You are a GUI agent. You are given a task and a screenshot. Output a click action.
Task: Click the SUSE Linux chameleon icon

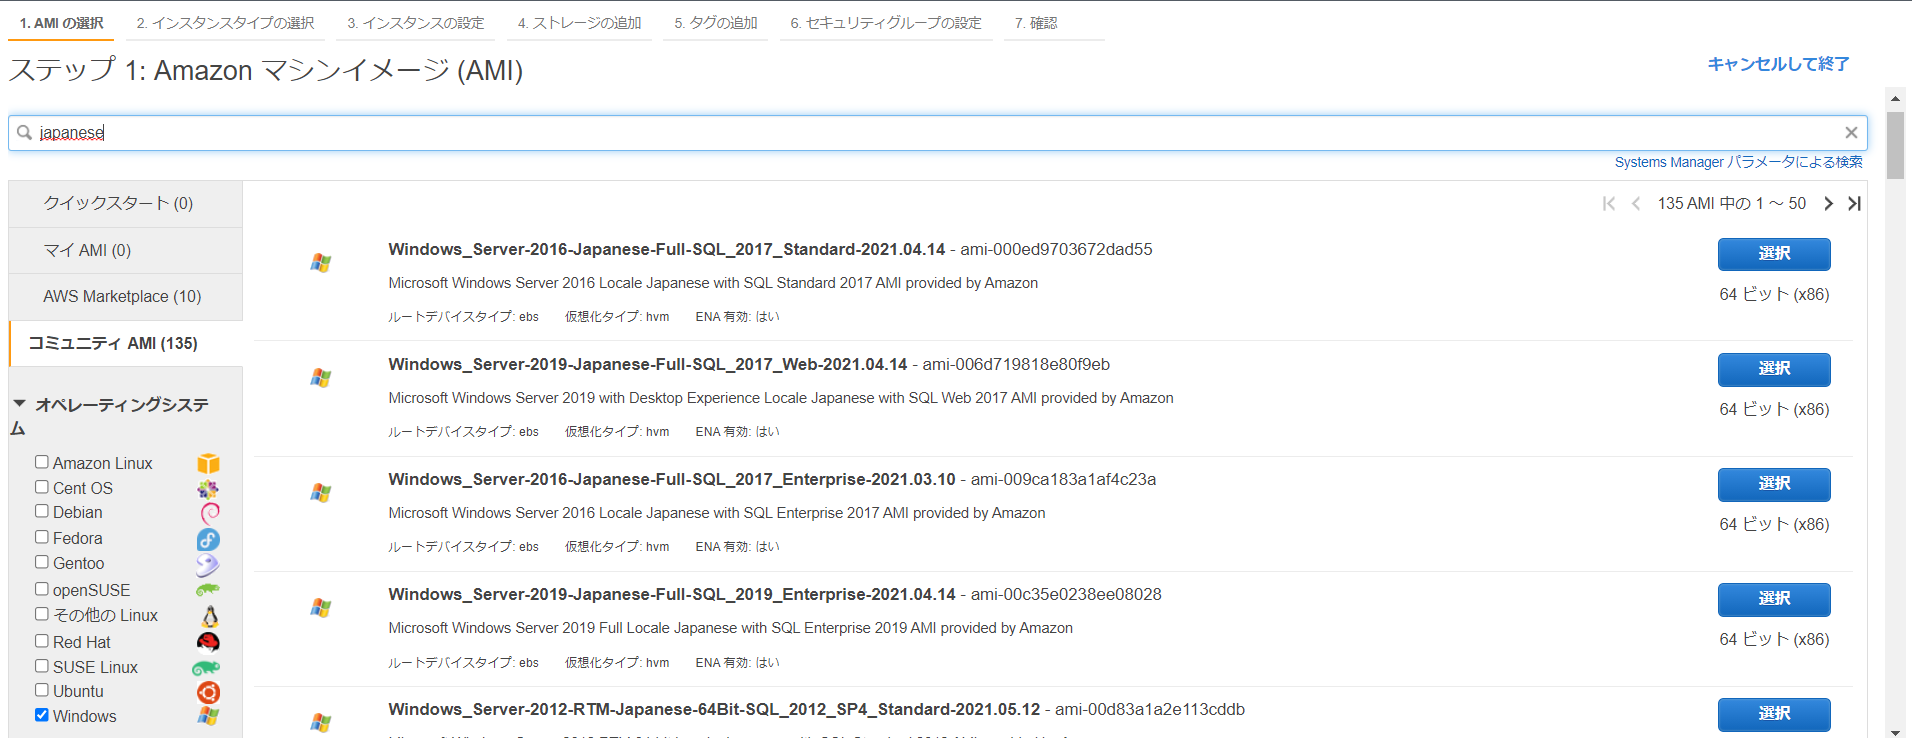[x=206, y=667]
